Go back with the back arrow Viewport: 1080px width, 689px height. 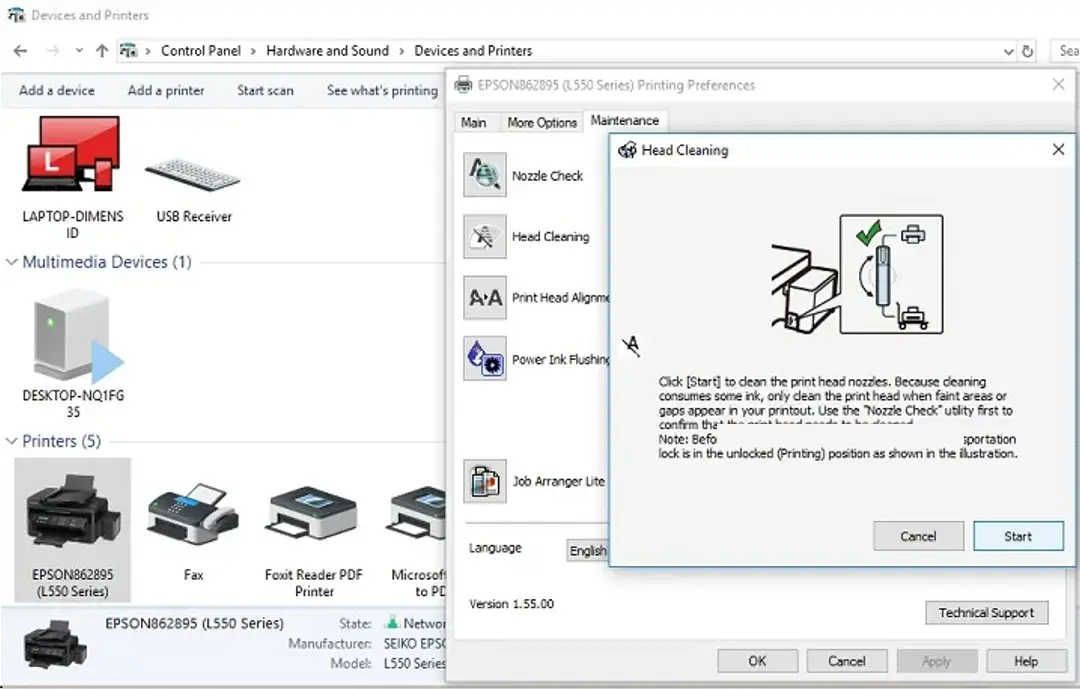pyautogui.click(x=21, y=50)
